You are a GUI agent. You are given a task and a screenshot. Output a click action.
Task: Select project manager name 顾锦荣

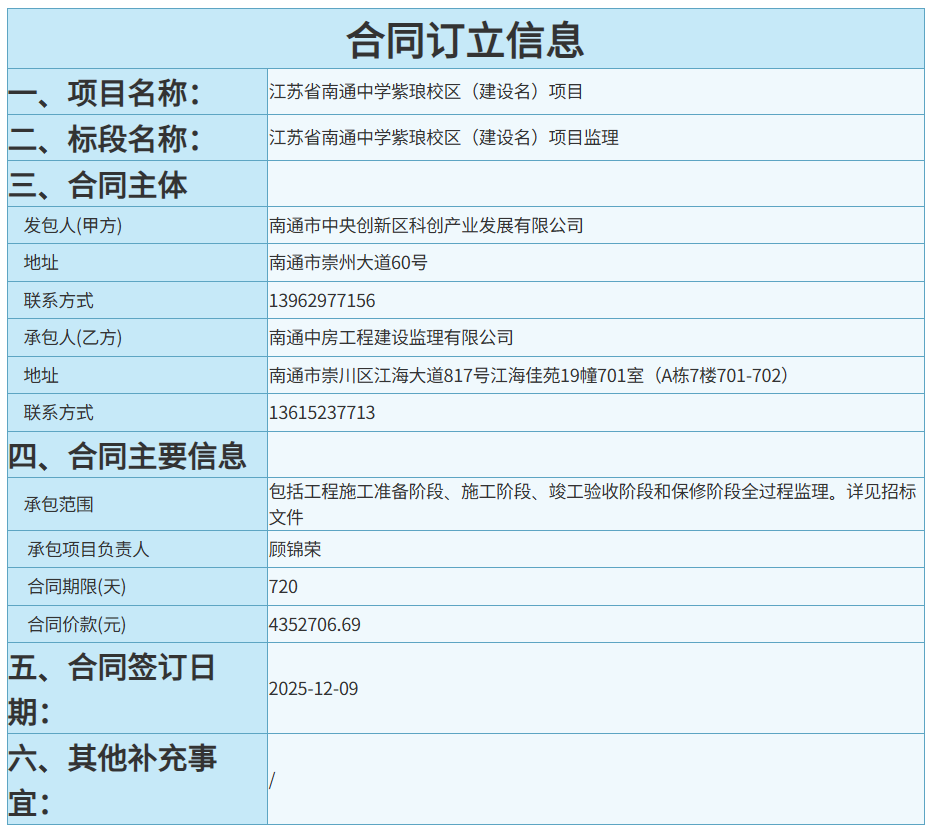click(295, 550)
